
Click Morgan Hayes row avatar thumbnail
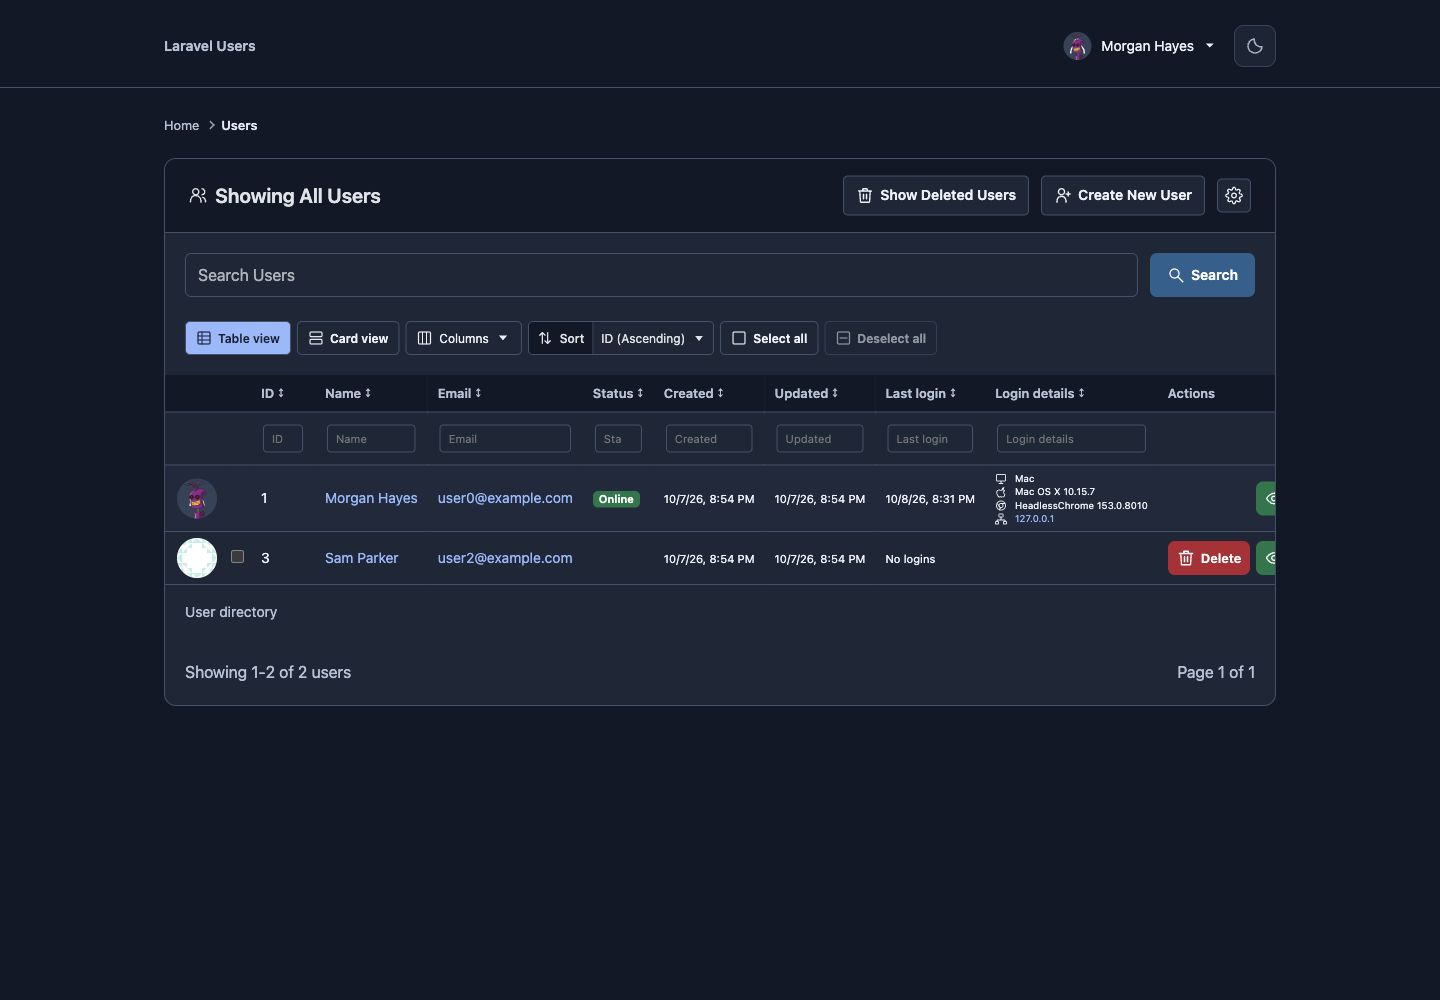pos(197,498)
